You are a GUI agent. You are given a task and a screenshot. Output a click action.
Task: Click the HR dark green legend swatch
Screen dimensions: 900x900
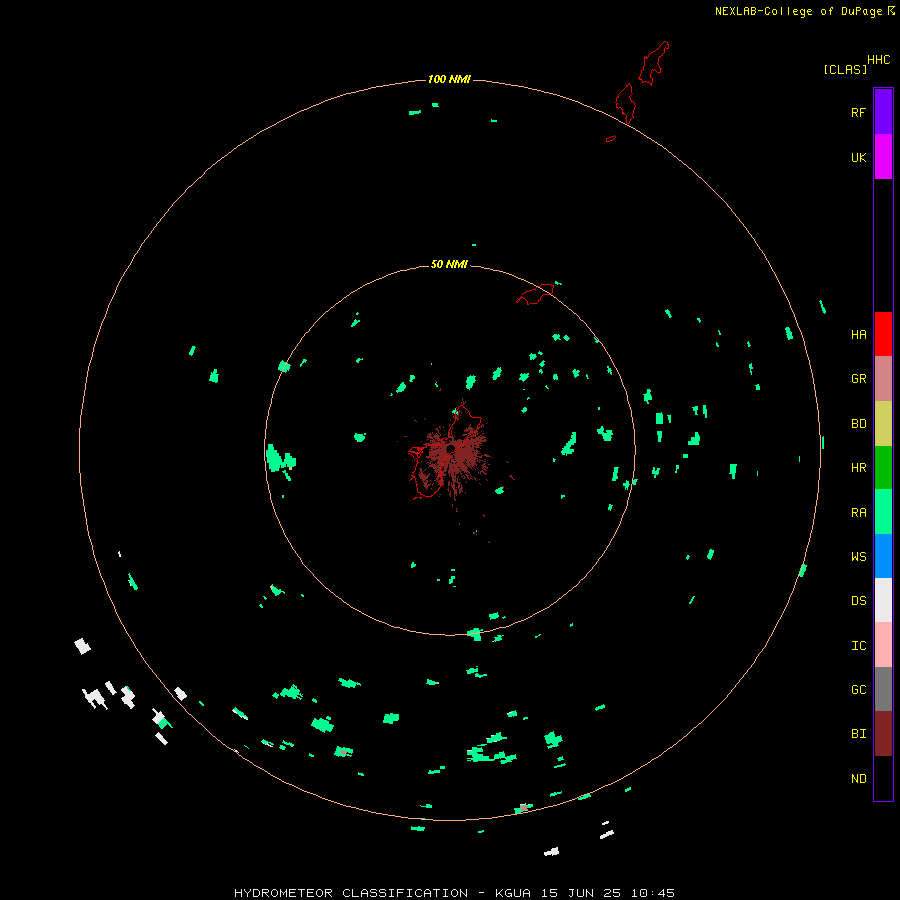coord(883,468)
